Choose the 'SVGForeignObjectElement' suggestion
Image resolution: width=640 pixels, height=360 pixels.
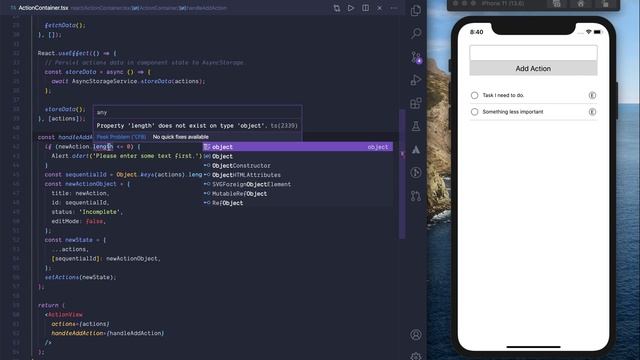click(298, 184)
